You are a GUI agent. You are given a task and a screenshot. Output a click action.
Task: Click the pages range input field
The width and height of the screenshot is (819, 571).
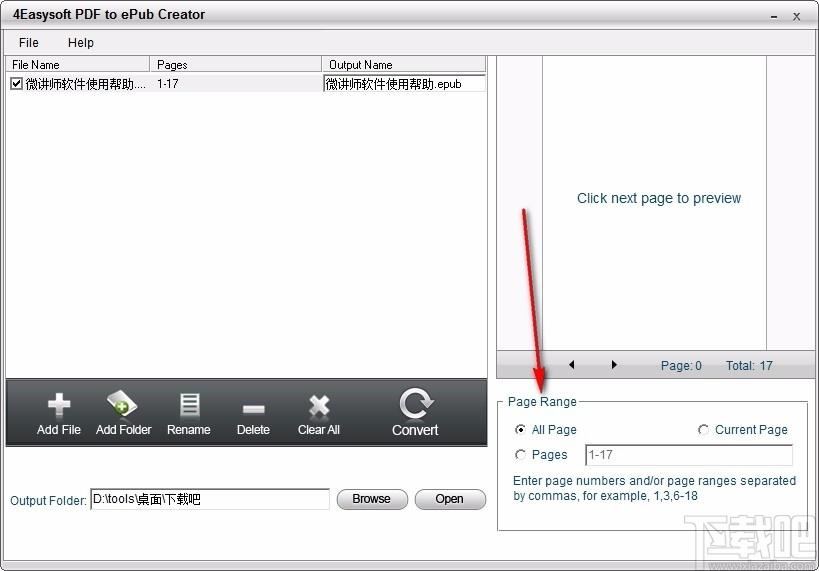pyautogui.click(x=689, y=455)
